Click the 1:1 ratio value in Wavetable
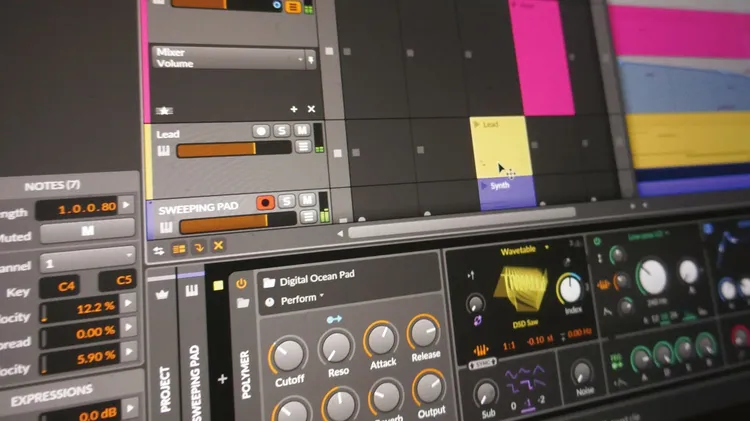750x421 pixels. [x=508, y=345]
